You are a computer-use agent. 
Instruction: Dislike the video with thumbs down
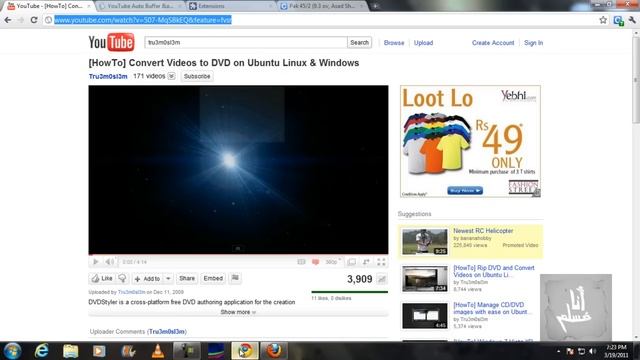(x=122, y=278)
